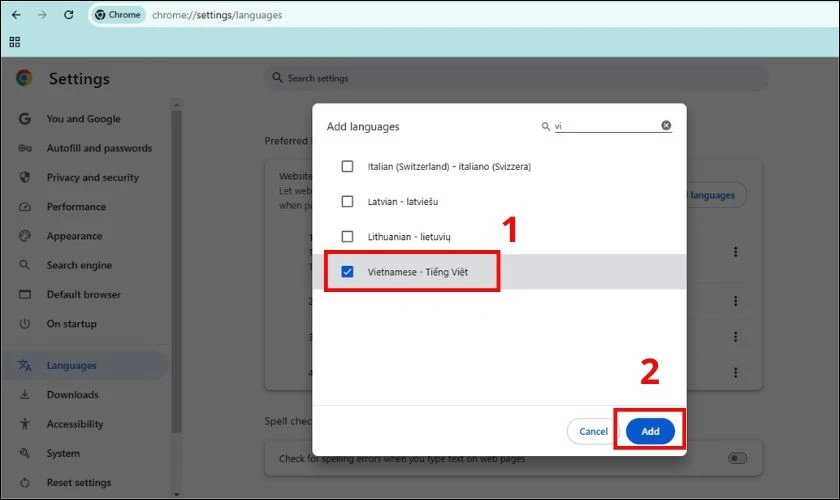This screenshot has height=500, width=840.
Task: Click the Latvian - latviešu label text
Action: click(x=403, y=202)
